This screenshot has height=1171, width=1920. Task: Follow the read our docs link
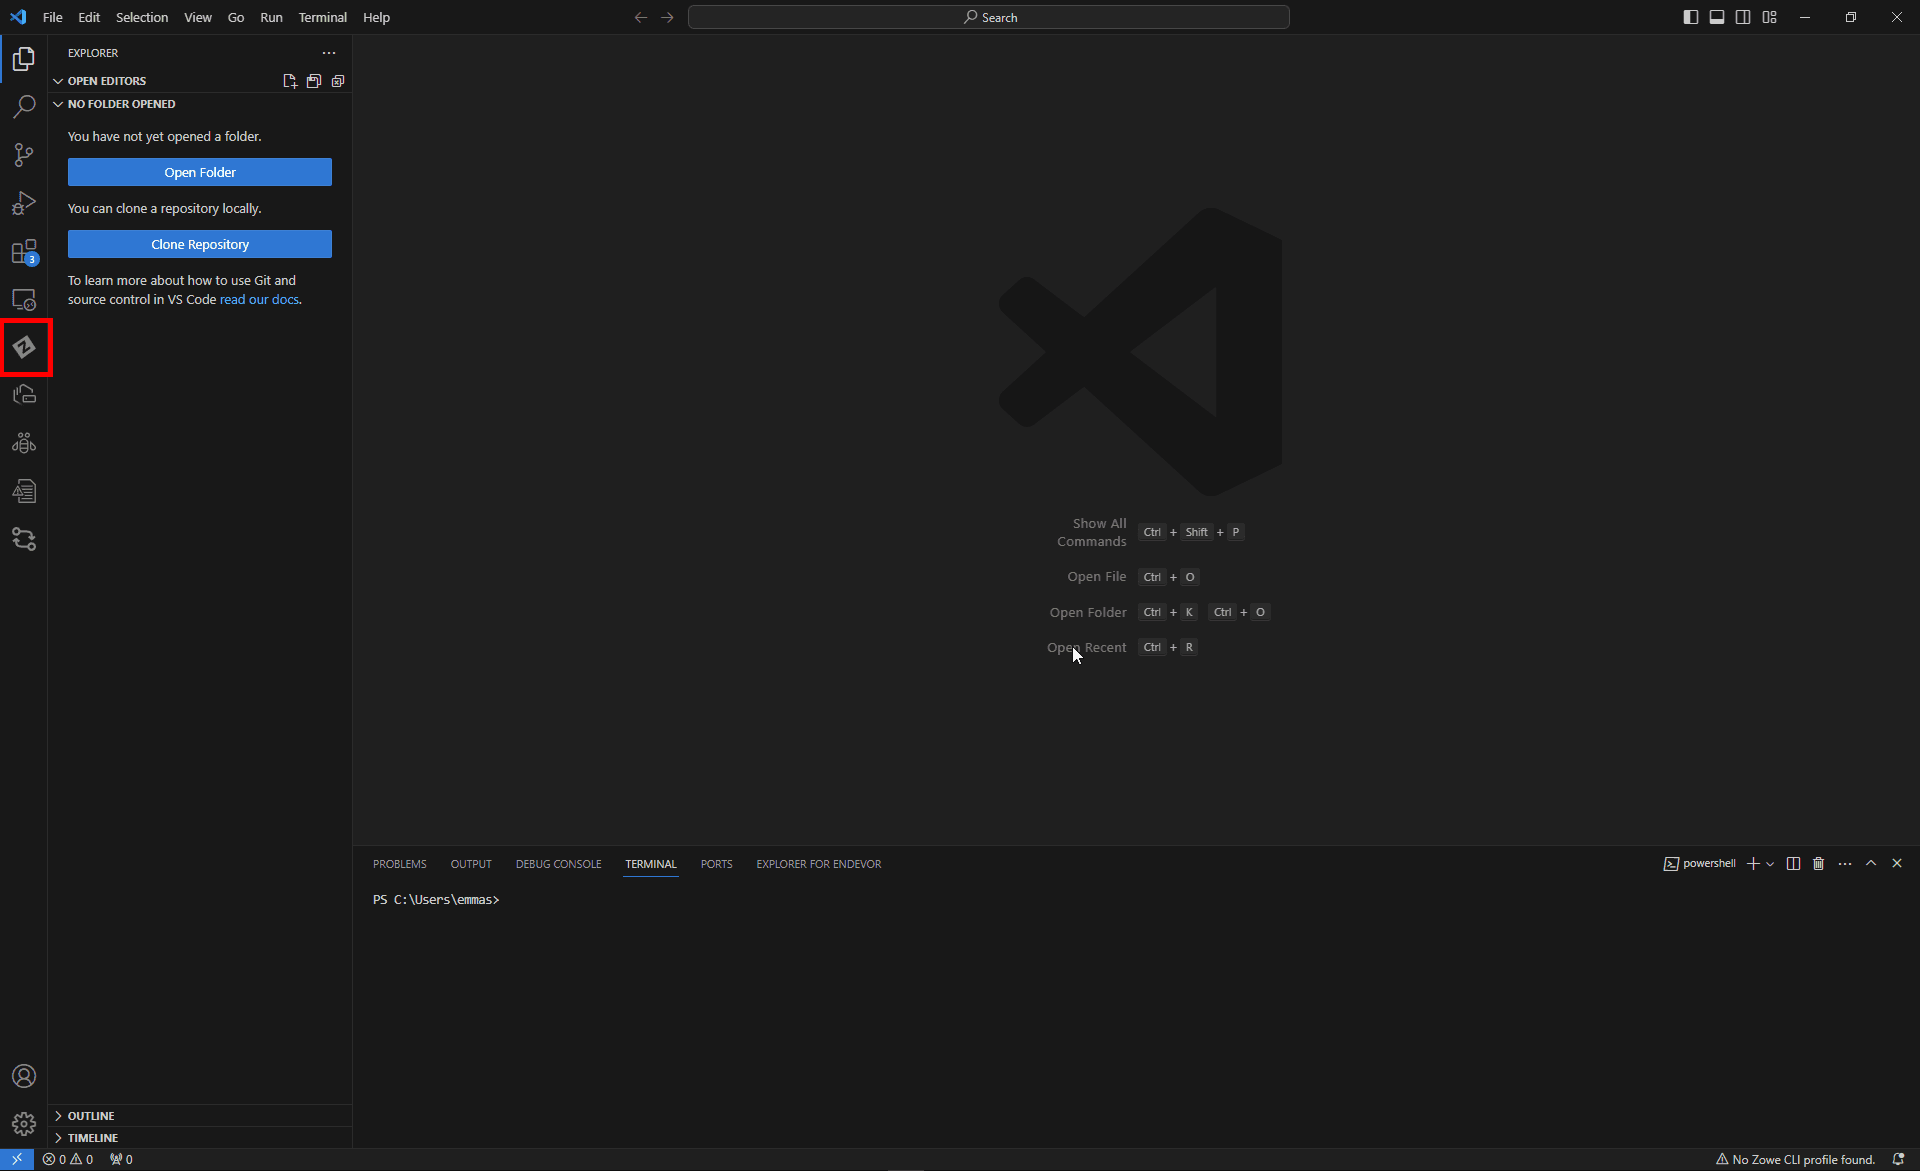pos(259,300)
